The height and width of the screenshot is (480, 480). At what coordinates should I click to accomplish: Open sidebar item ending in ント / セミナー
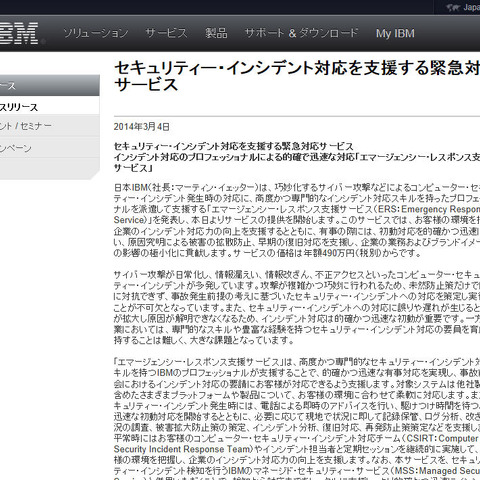tap(50, 126)
